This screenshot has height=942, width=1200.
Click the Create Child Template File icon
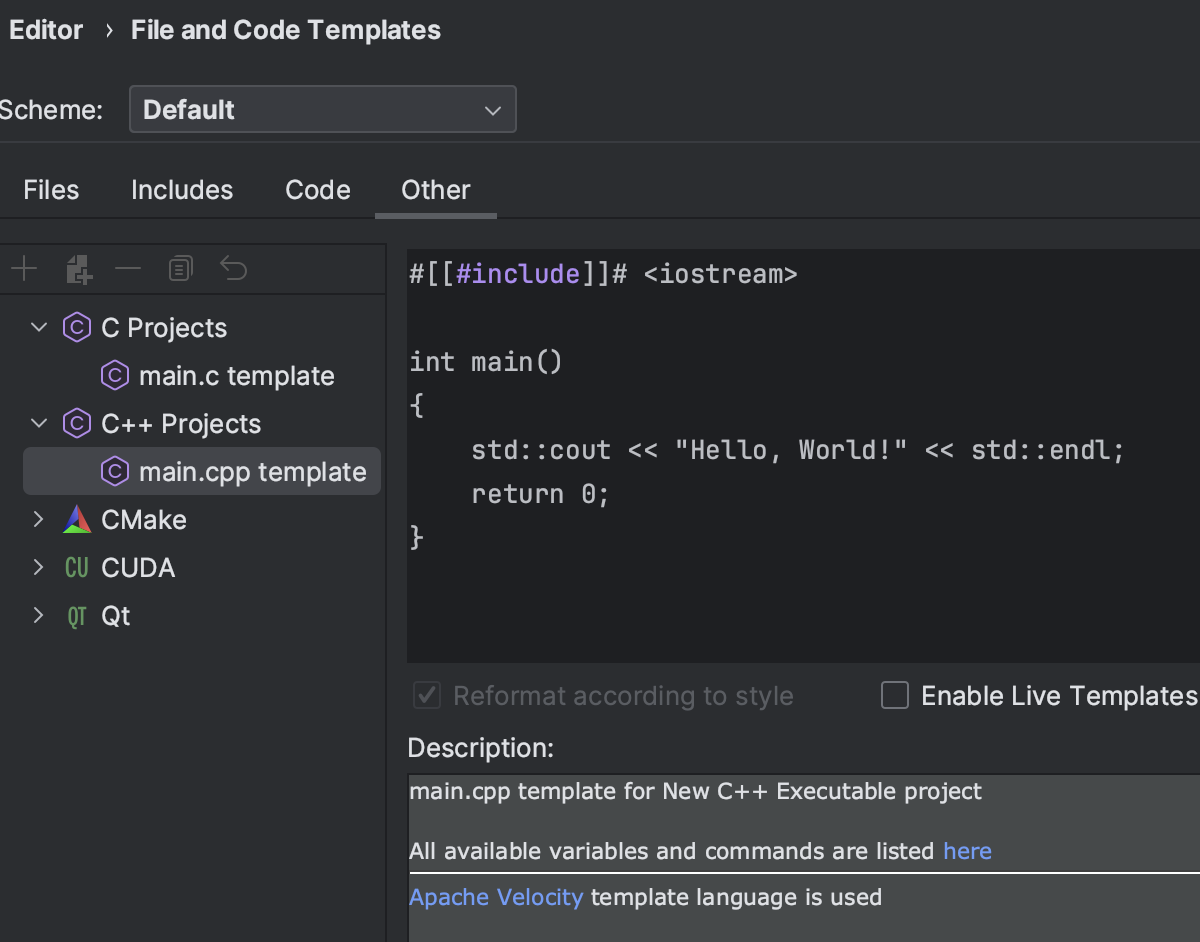point(78,269)
